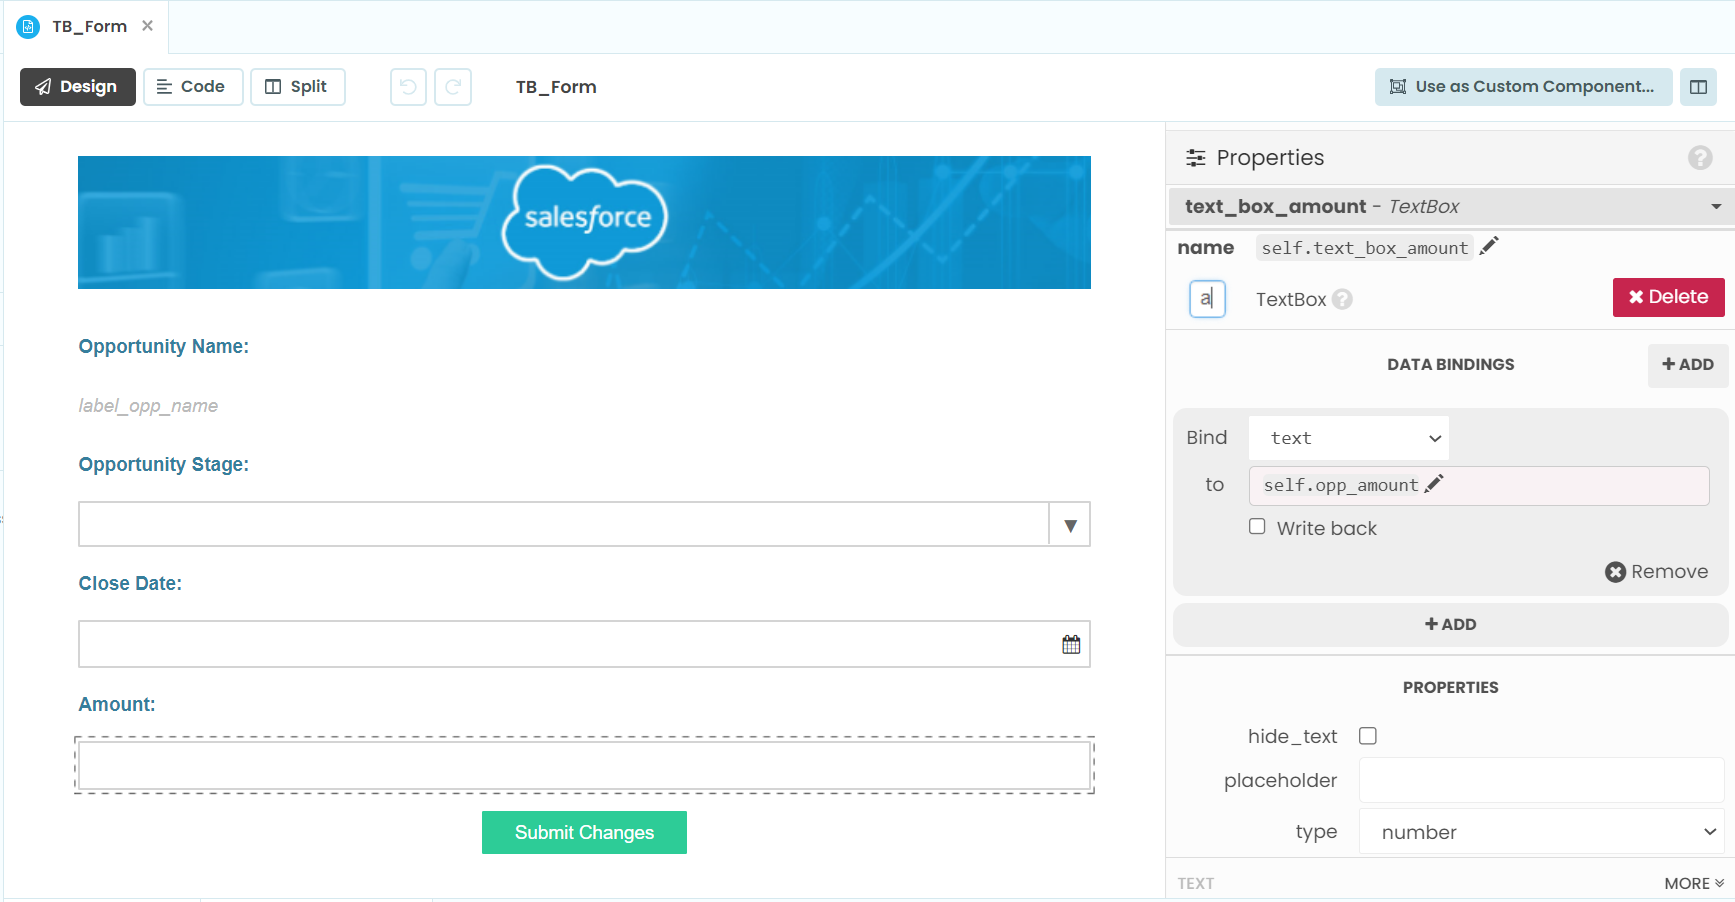This screenshot has width=1735, height=902.
Task: Click the TextBox help icon
Action: coord(1342,299)
